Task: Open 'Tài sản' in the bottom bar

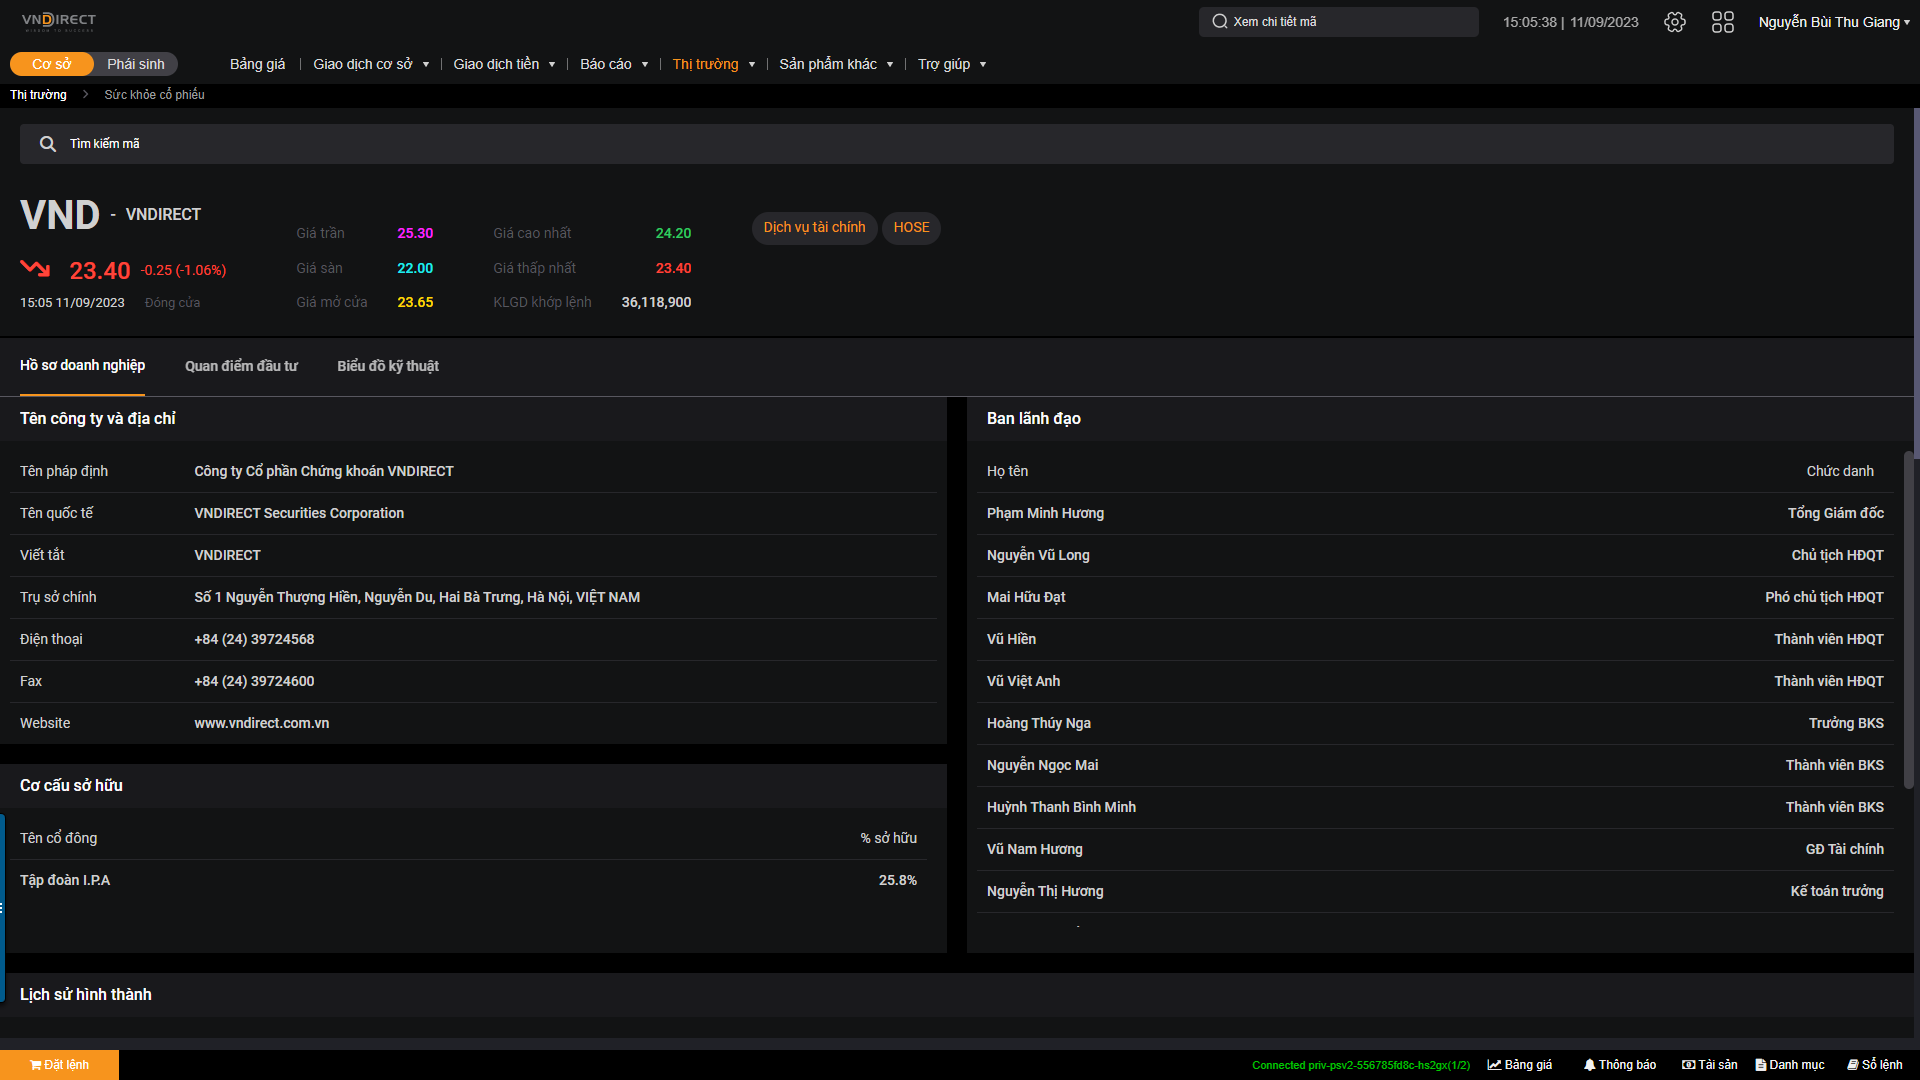Action: pos(1710,1065)
